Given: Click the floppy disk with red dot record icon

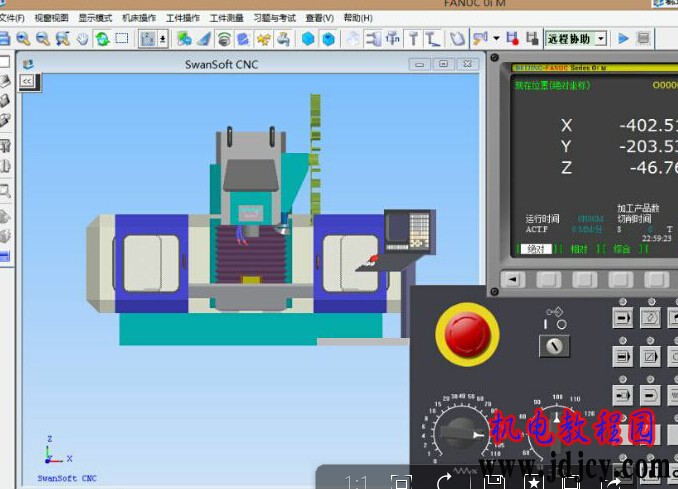Looking at the screenshot, I should [x=512, y=38].
